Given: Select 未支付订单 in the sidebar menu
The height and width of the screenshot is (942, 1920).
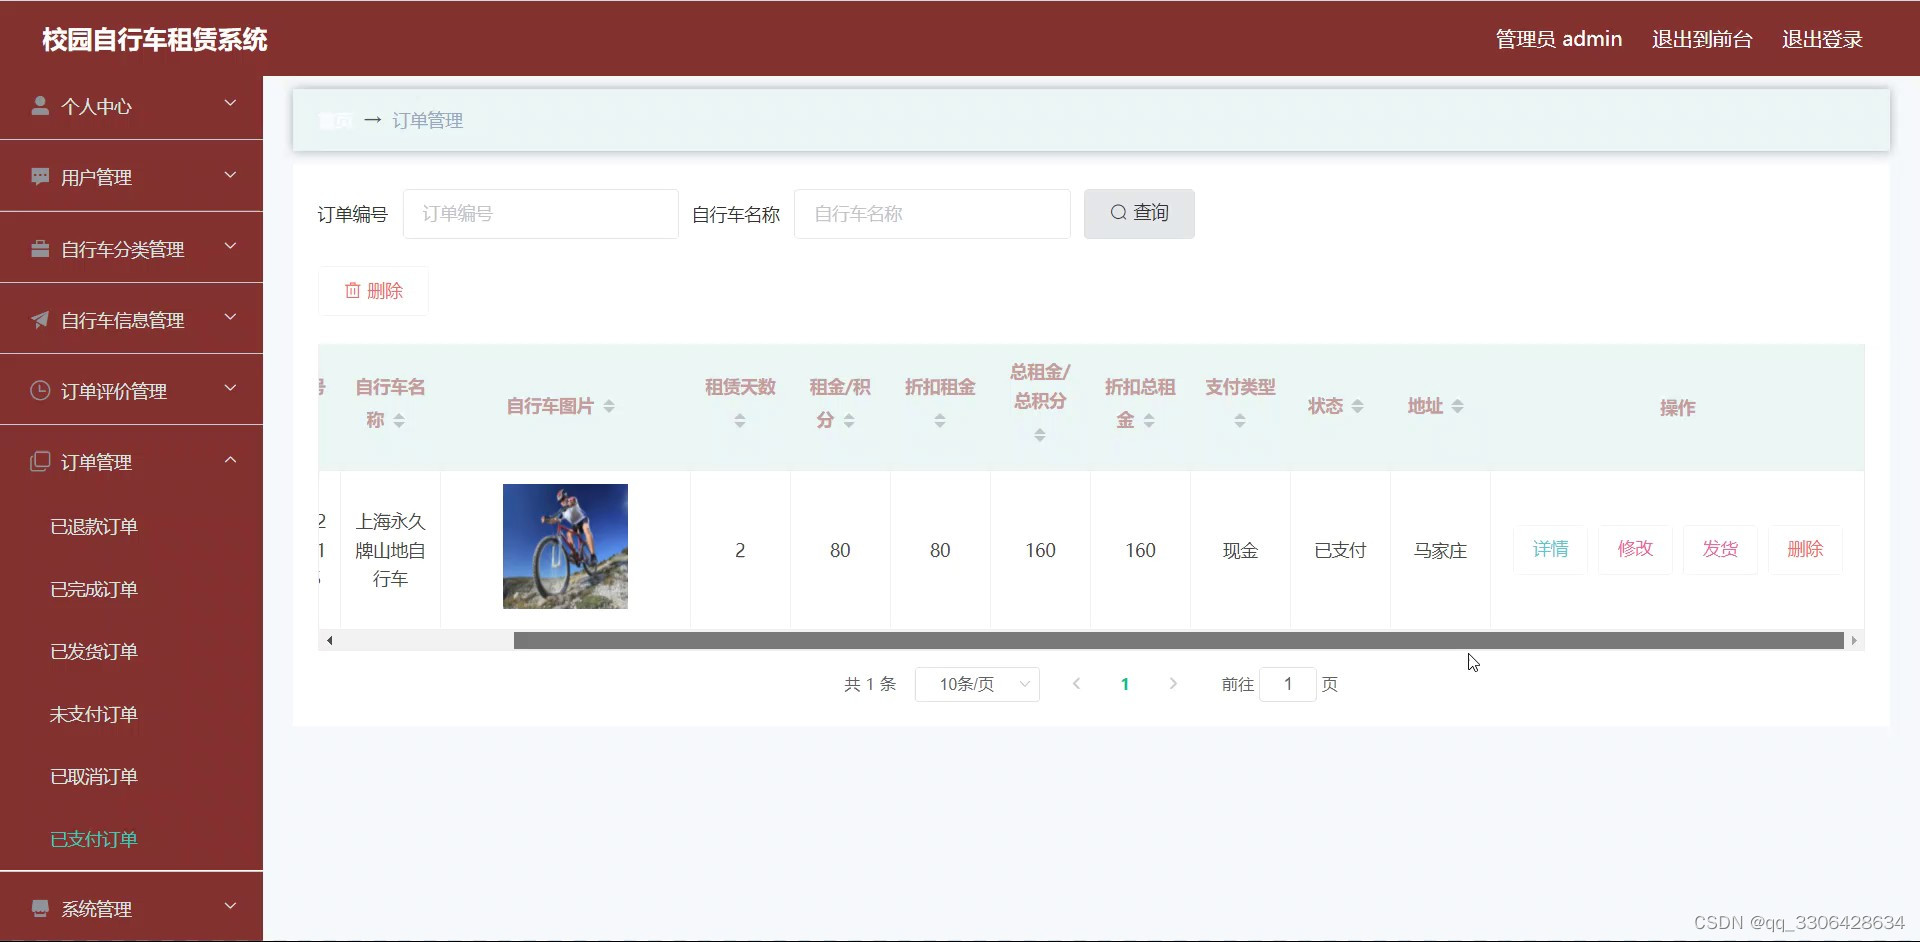Looking at the screenshot, I should (93, 714).
